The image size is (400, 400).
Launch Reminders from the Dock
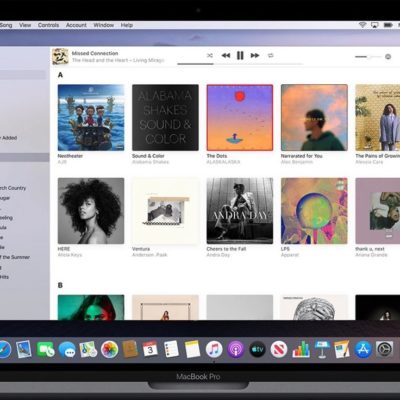coord(172,349)
